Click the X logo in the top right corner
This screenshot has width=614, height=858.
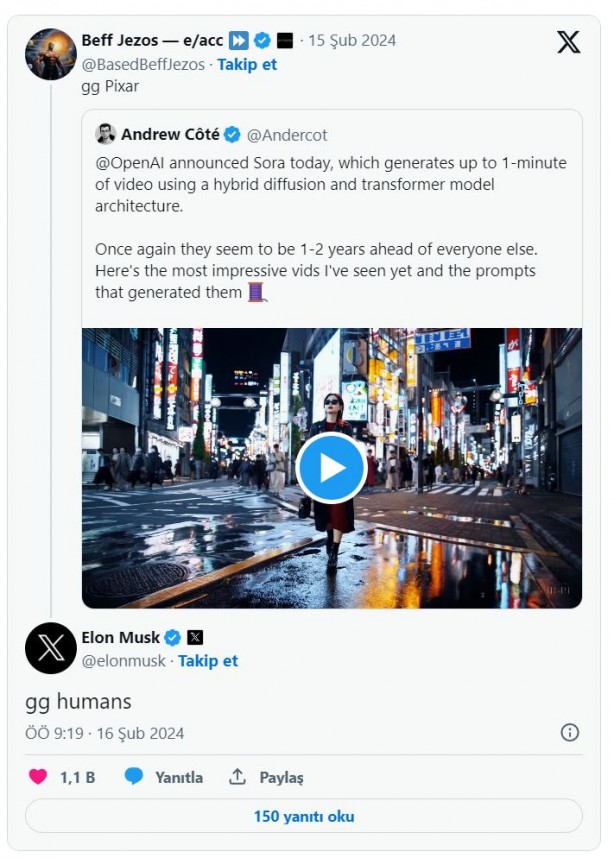pyautogui.click(x=567, y=43)
